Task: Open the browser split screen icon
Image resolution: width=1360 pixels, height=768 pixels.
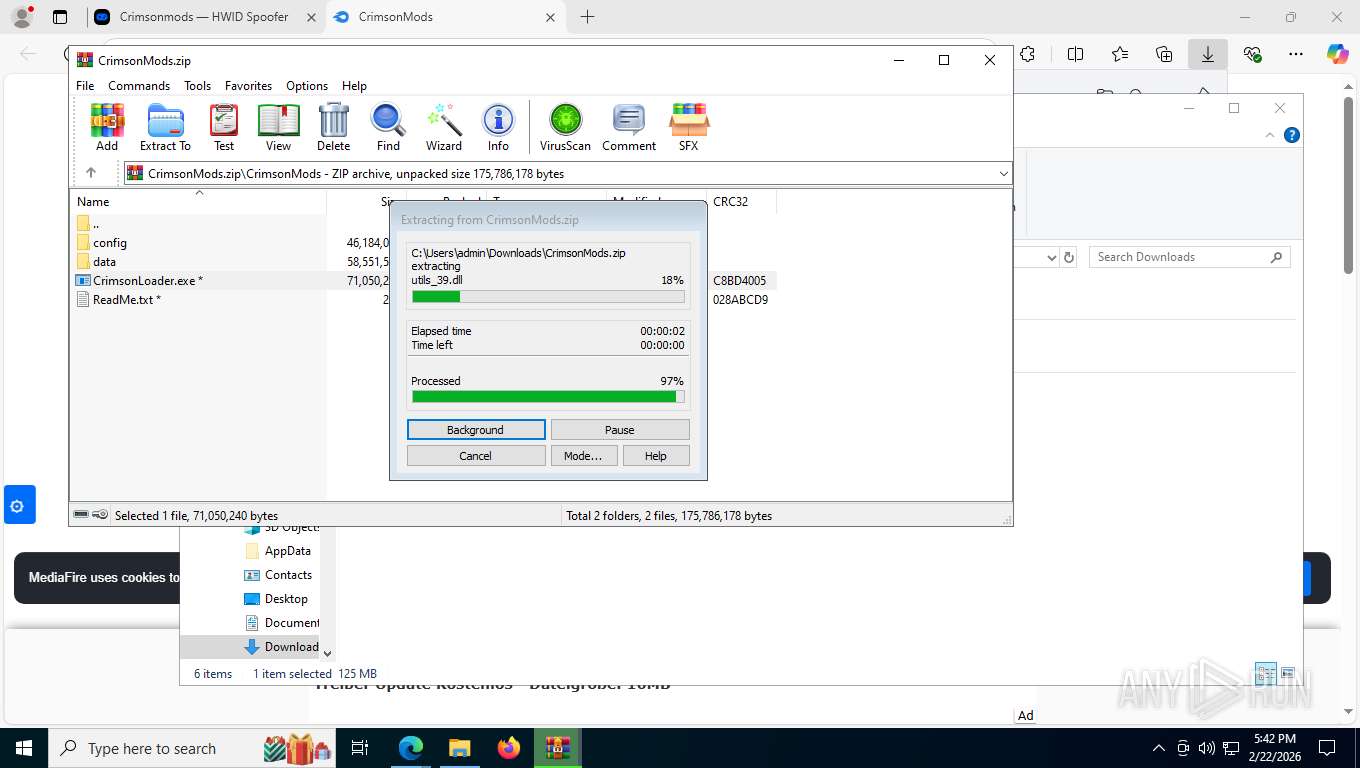Action: (1076, 55)
